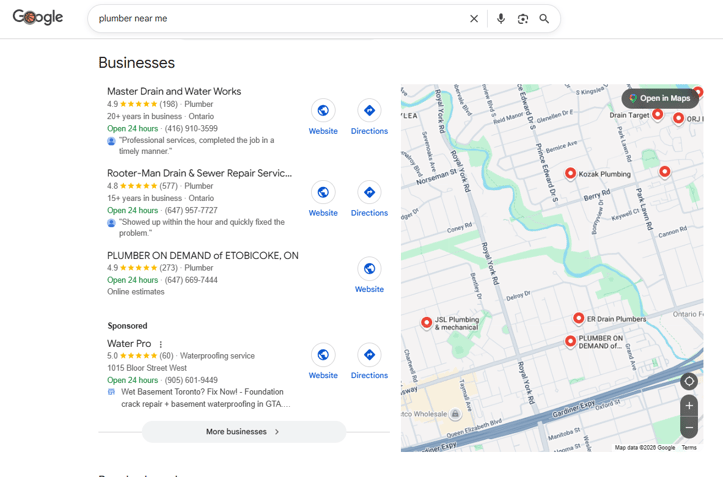Open Water Pro sponsored options menu
Viewport: 723px width, 477px height.
click(161, 344)
